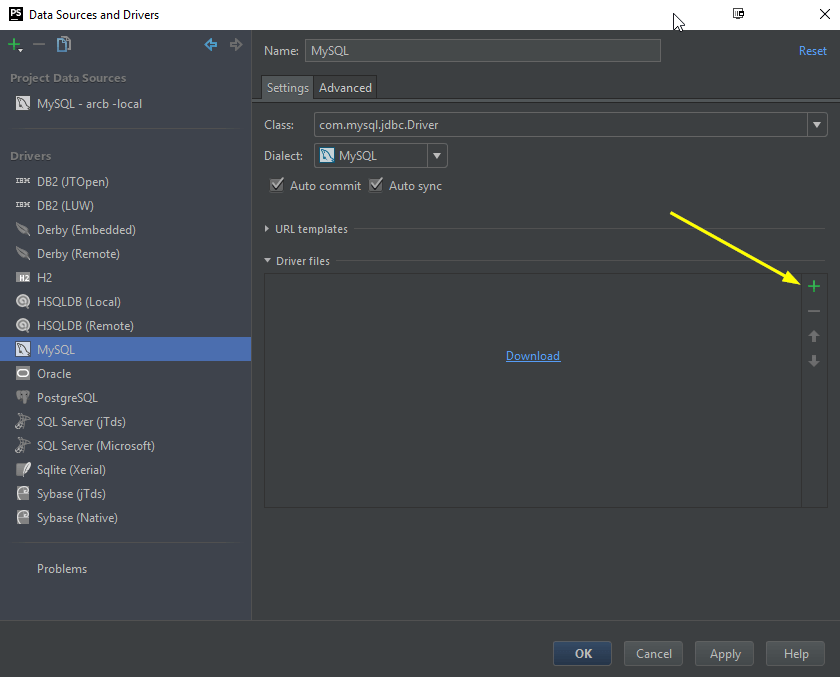Image resolution: width=840 pixels, height=677 pixels.
Task: Move driver file down arrow icon
Action: click(x=814, y=361)
